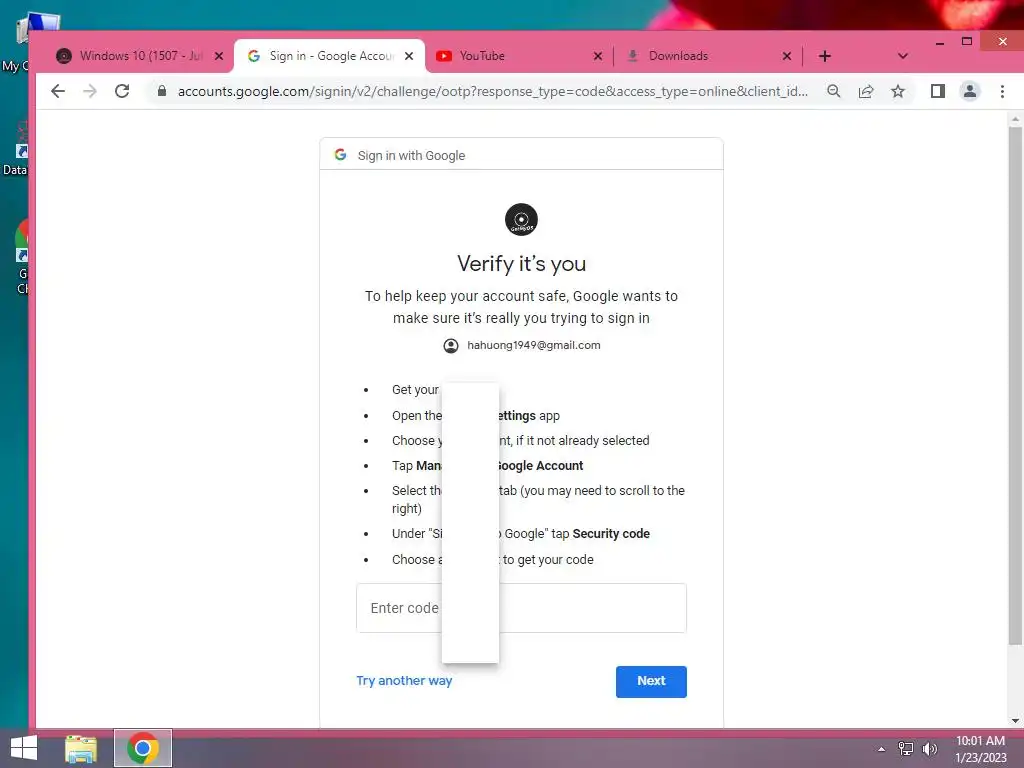Open the zoom magnifier in address bar

(834, 91)
